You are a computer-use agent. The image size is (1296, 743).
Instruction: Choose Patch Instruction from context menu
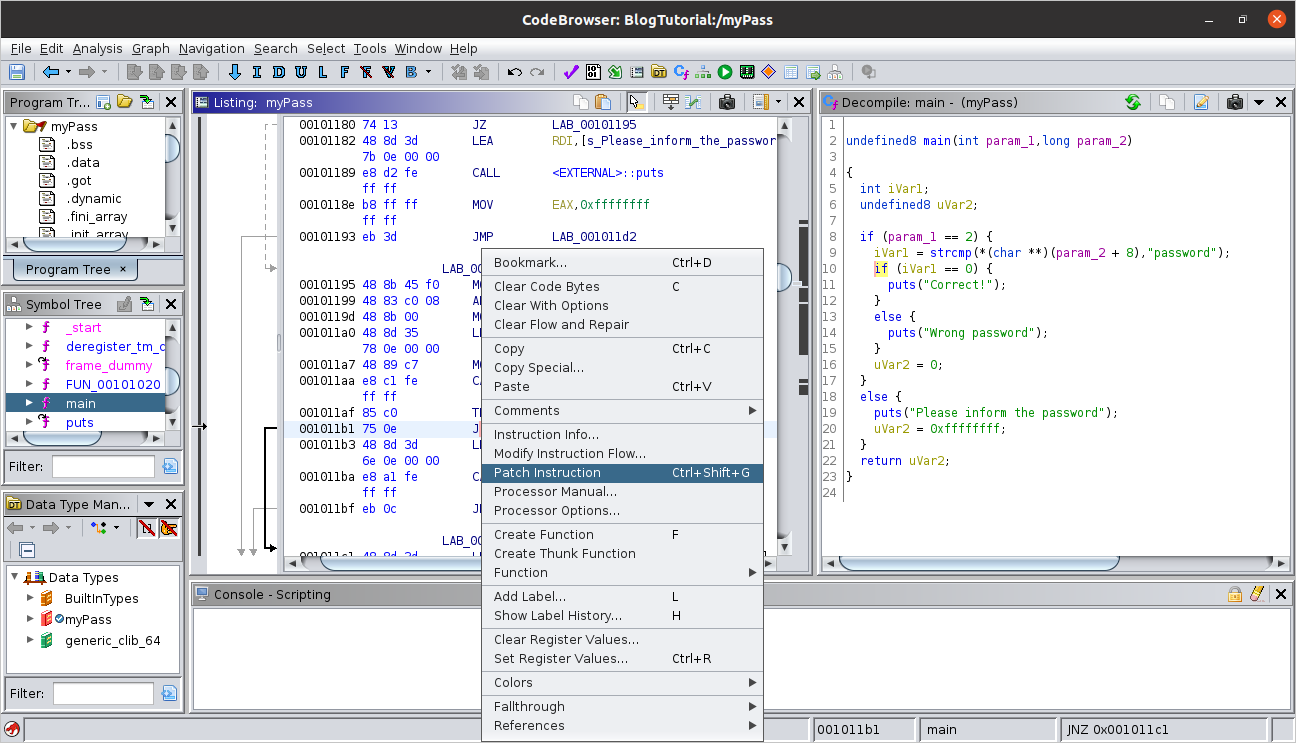point(622,472)
